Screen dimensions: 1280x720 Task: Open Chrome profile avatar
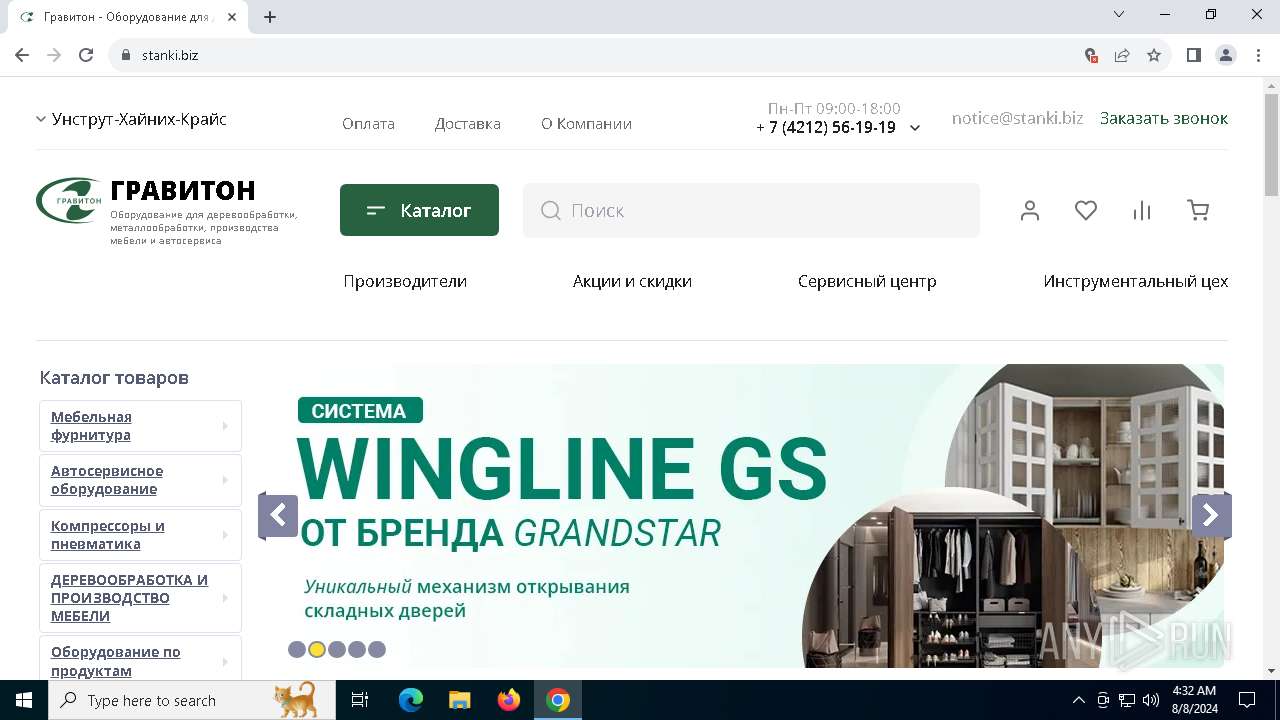point(1226,55)
